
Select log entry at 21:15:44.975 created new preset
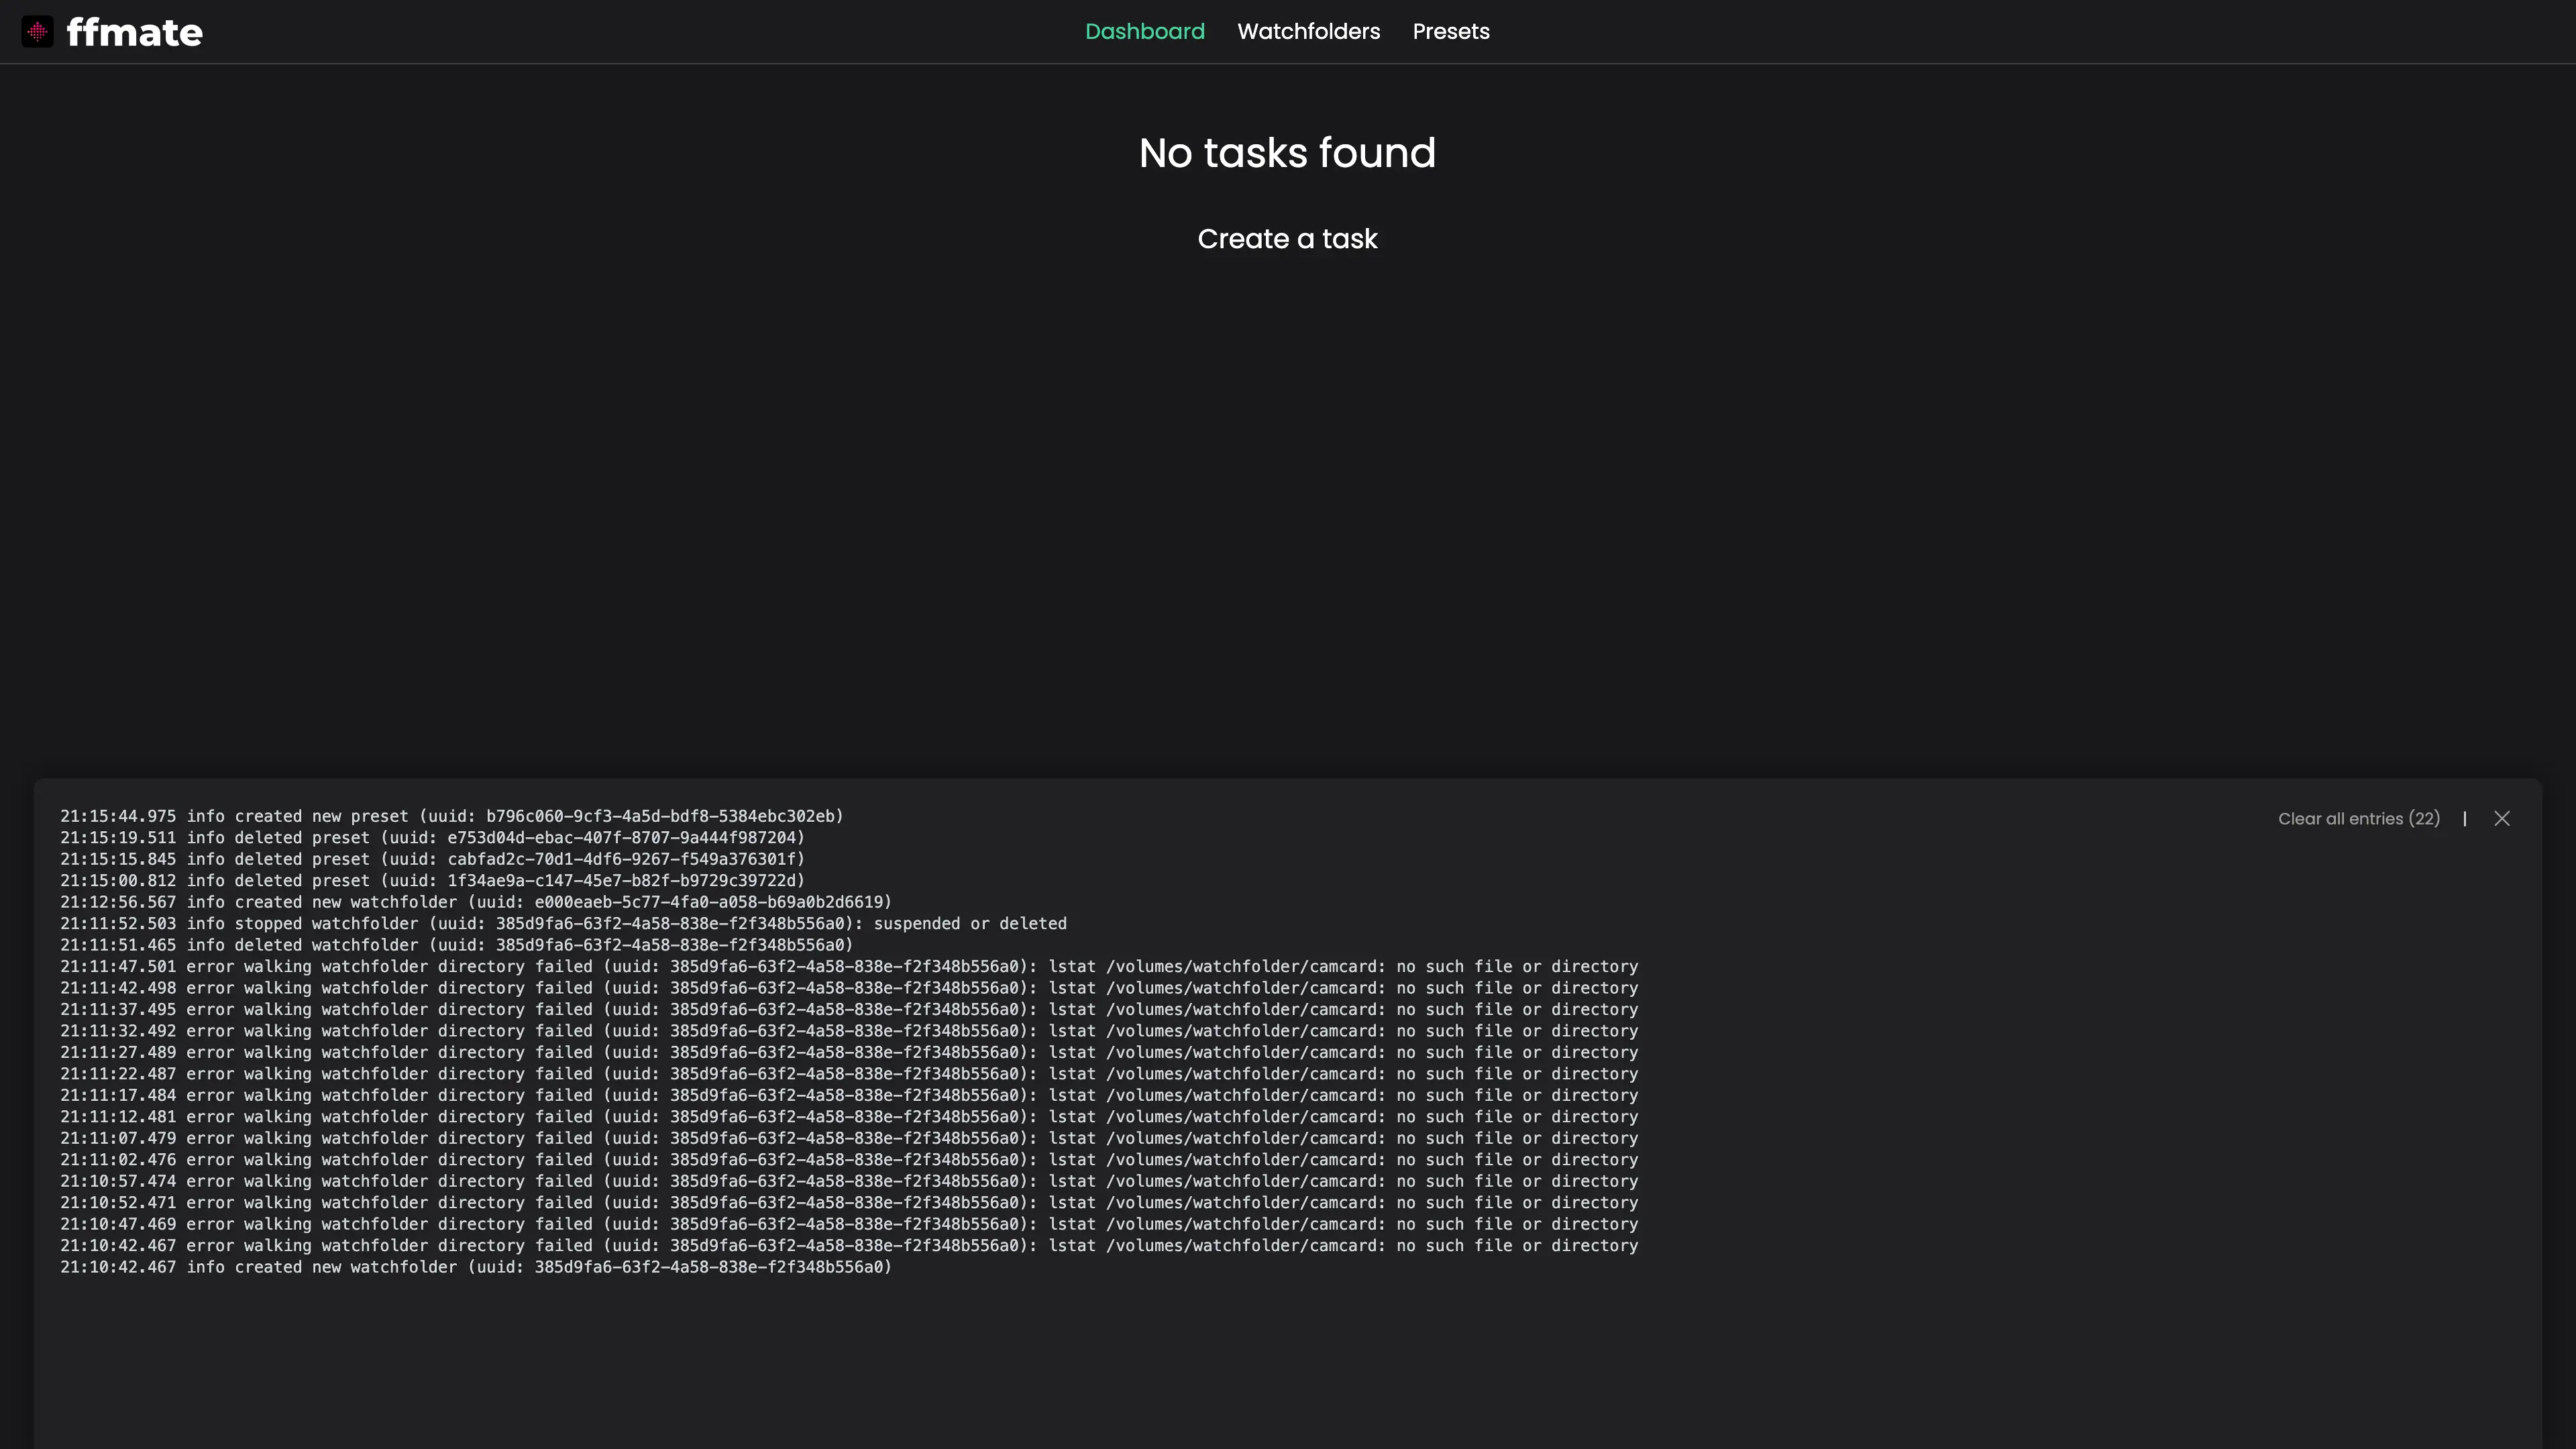(452, 817)
